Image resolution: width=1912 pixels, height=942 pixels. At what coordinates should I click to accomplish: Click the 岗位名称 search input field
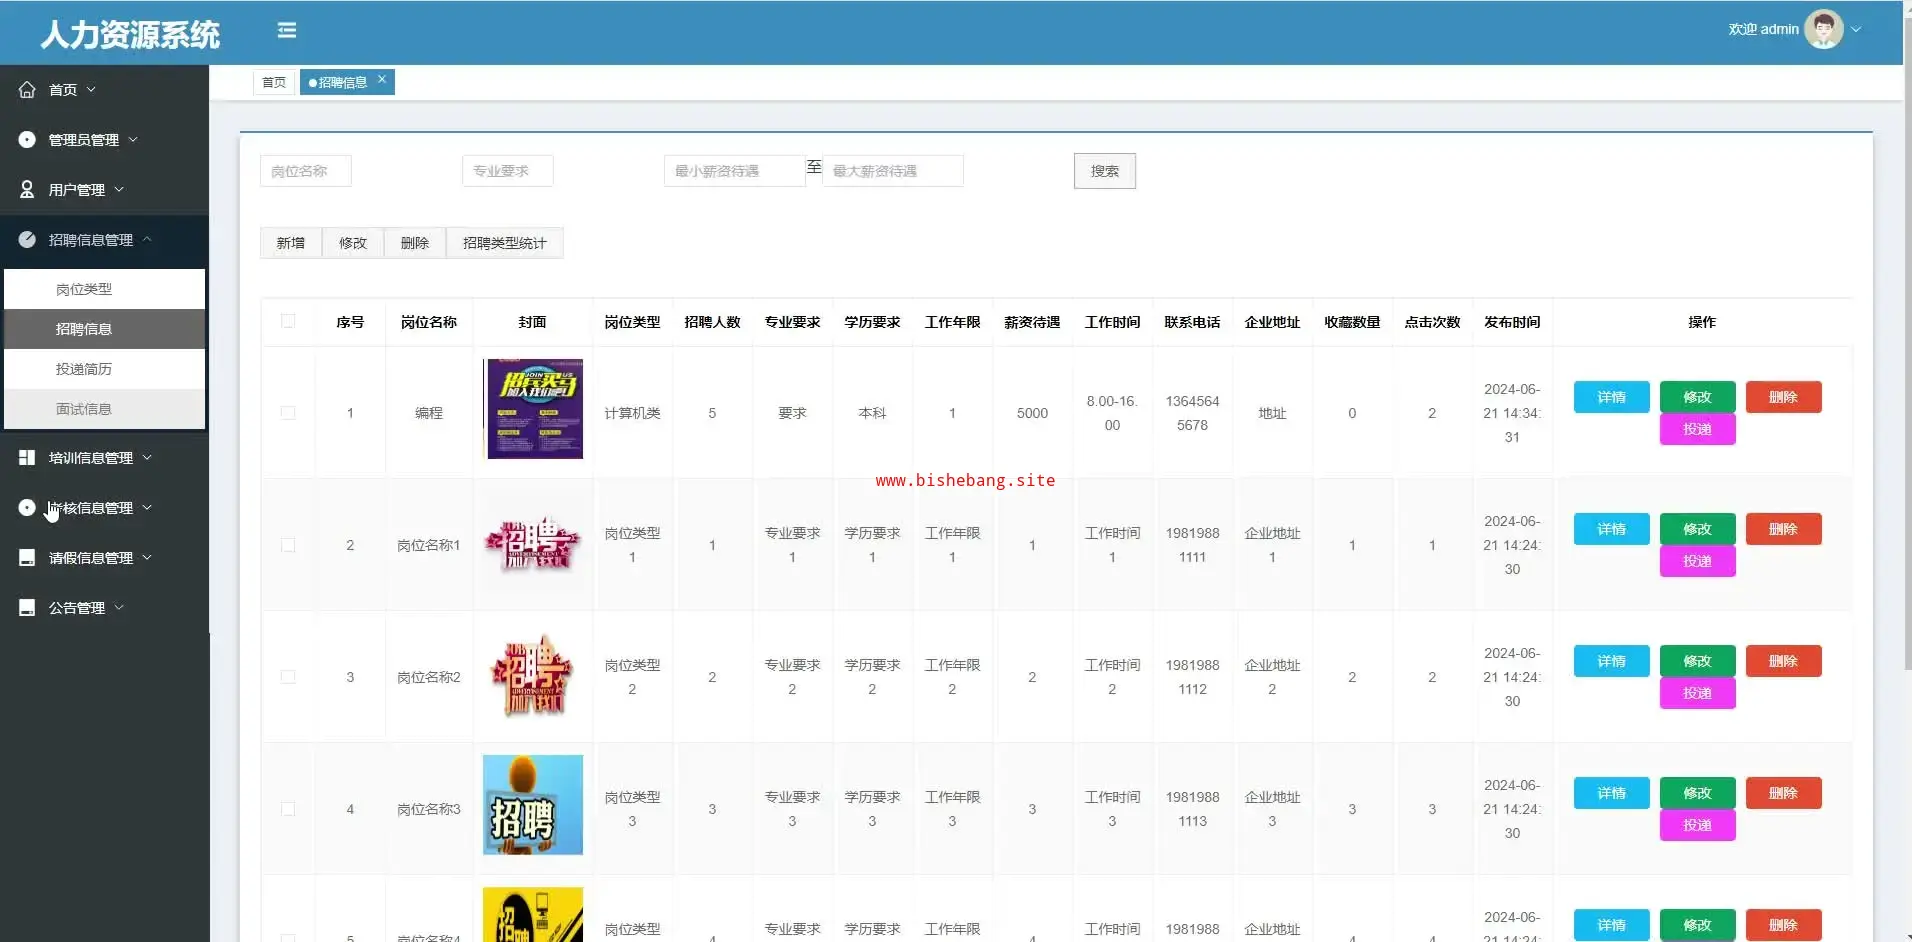(305, 171)
